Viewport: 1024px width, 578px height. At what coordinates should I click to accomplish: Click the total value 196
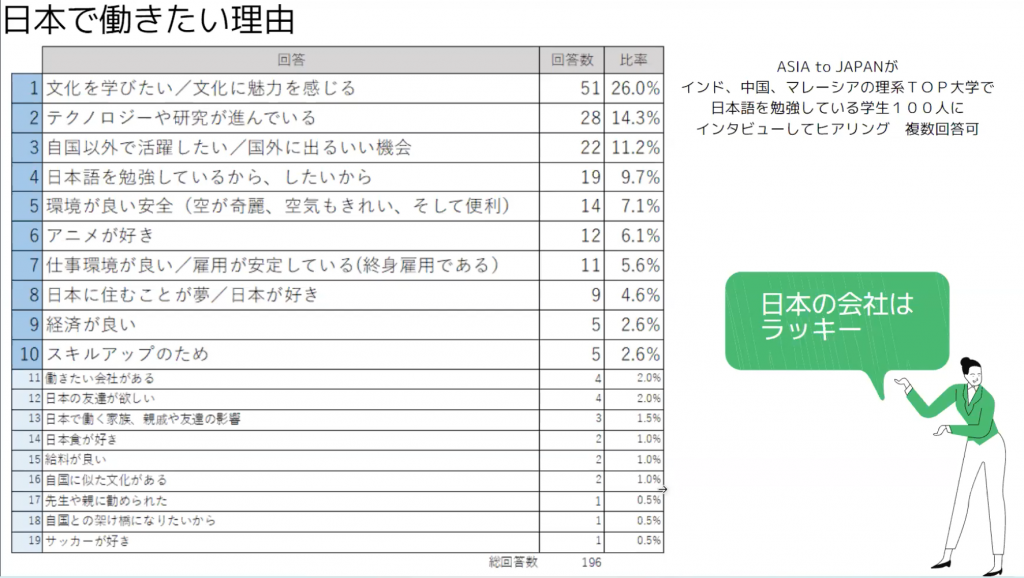click(x=592, y=562)
